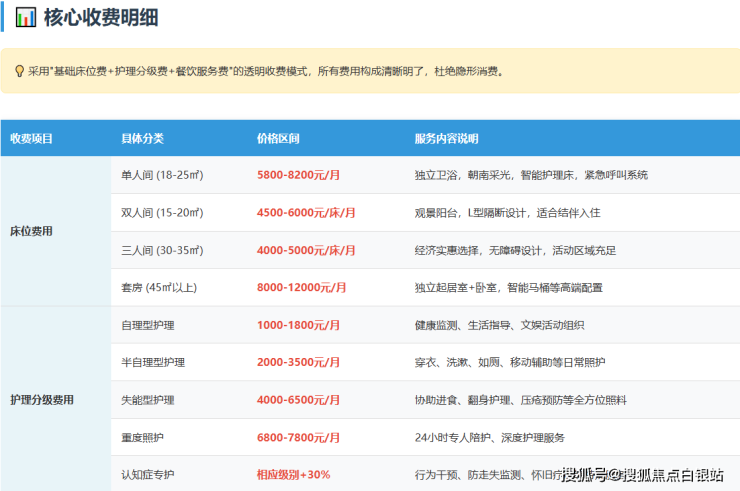The height and width of the screenshot is (491, 740).
Task: Click the 自理型护理 row label
Action: [147, 325]
